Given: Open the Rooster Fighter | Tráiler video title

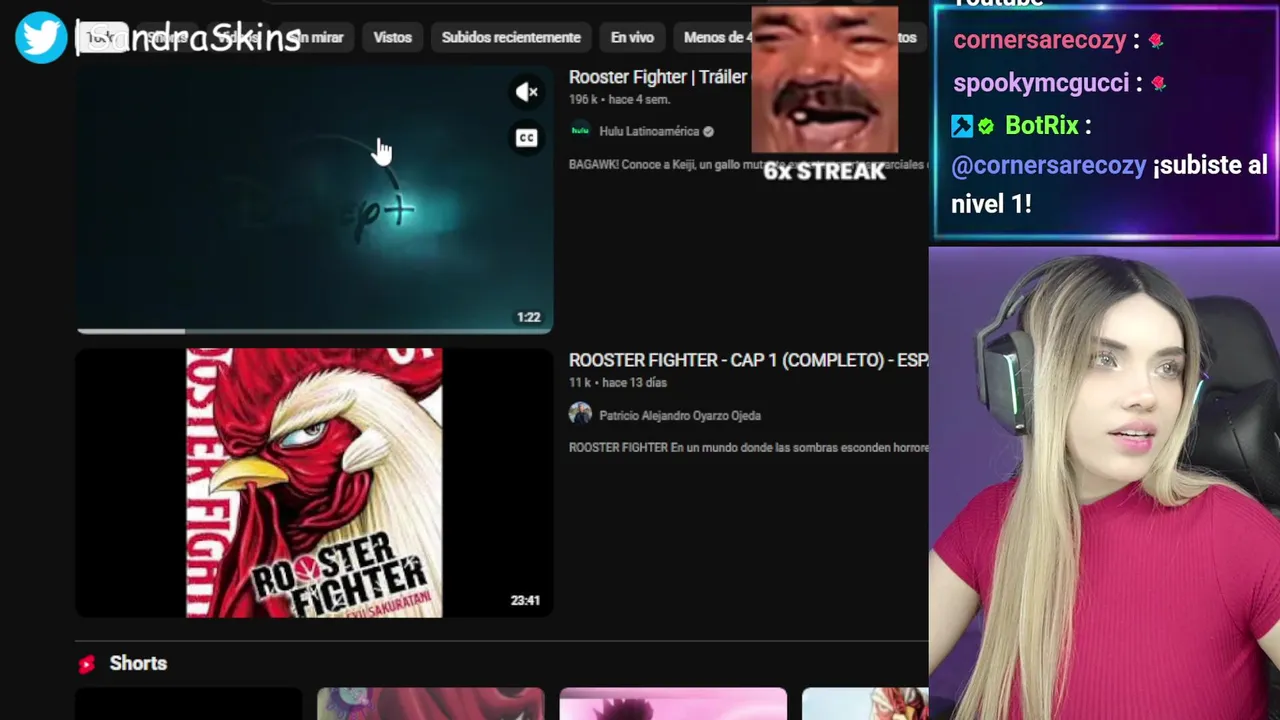Looking at the screenshot, I should 658,77.
